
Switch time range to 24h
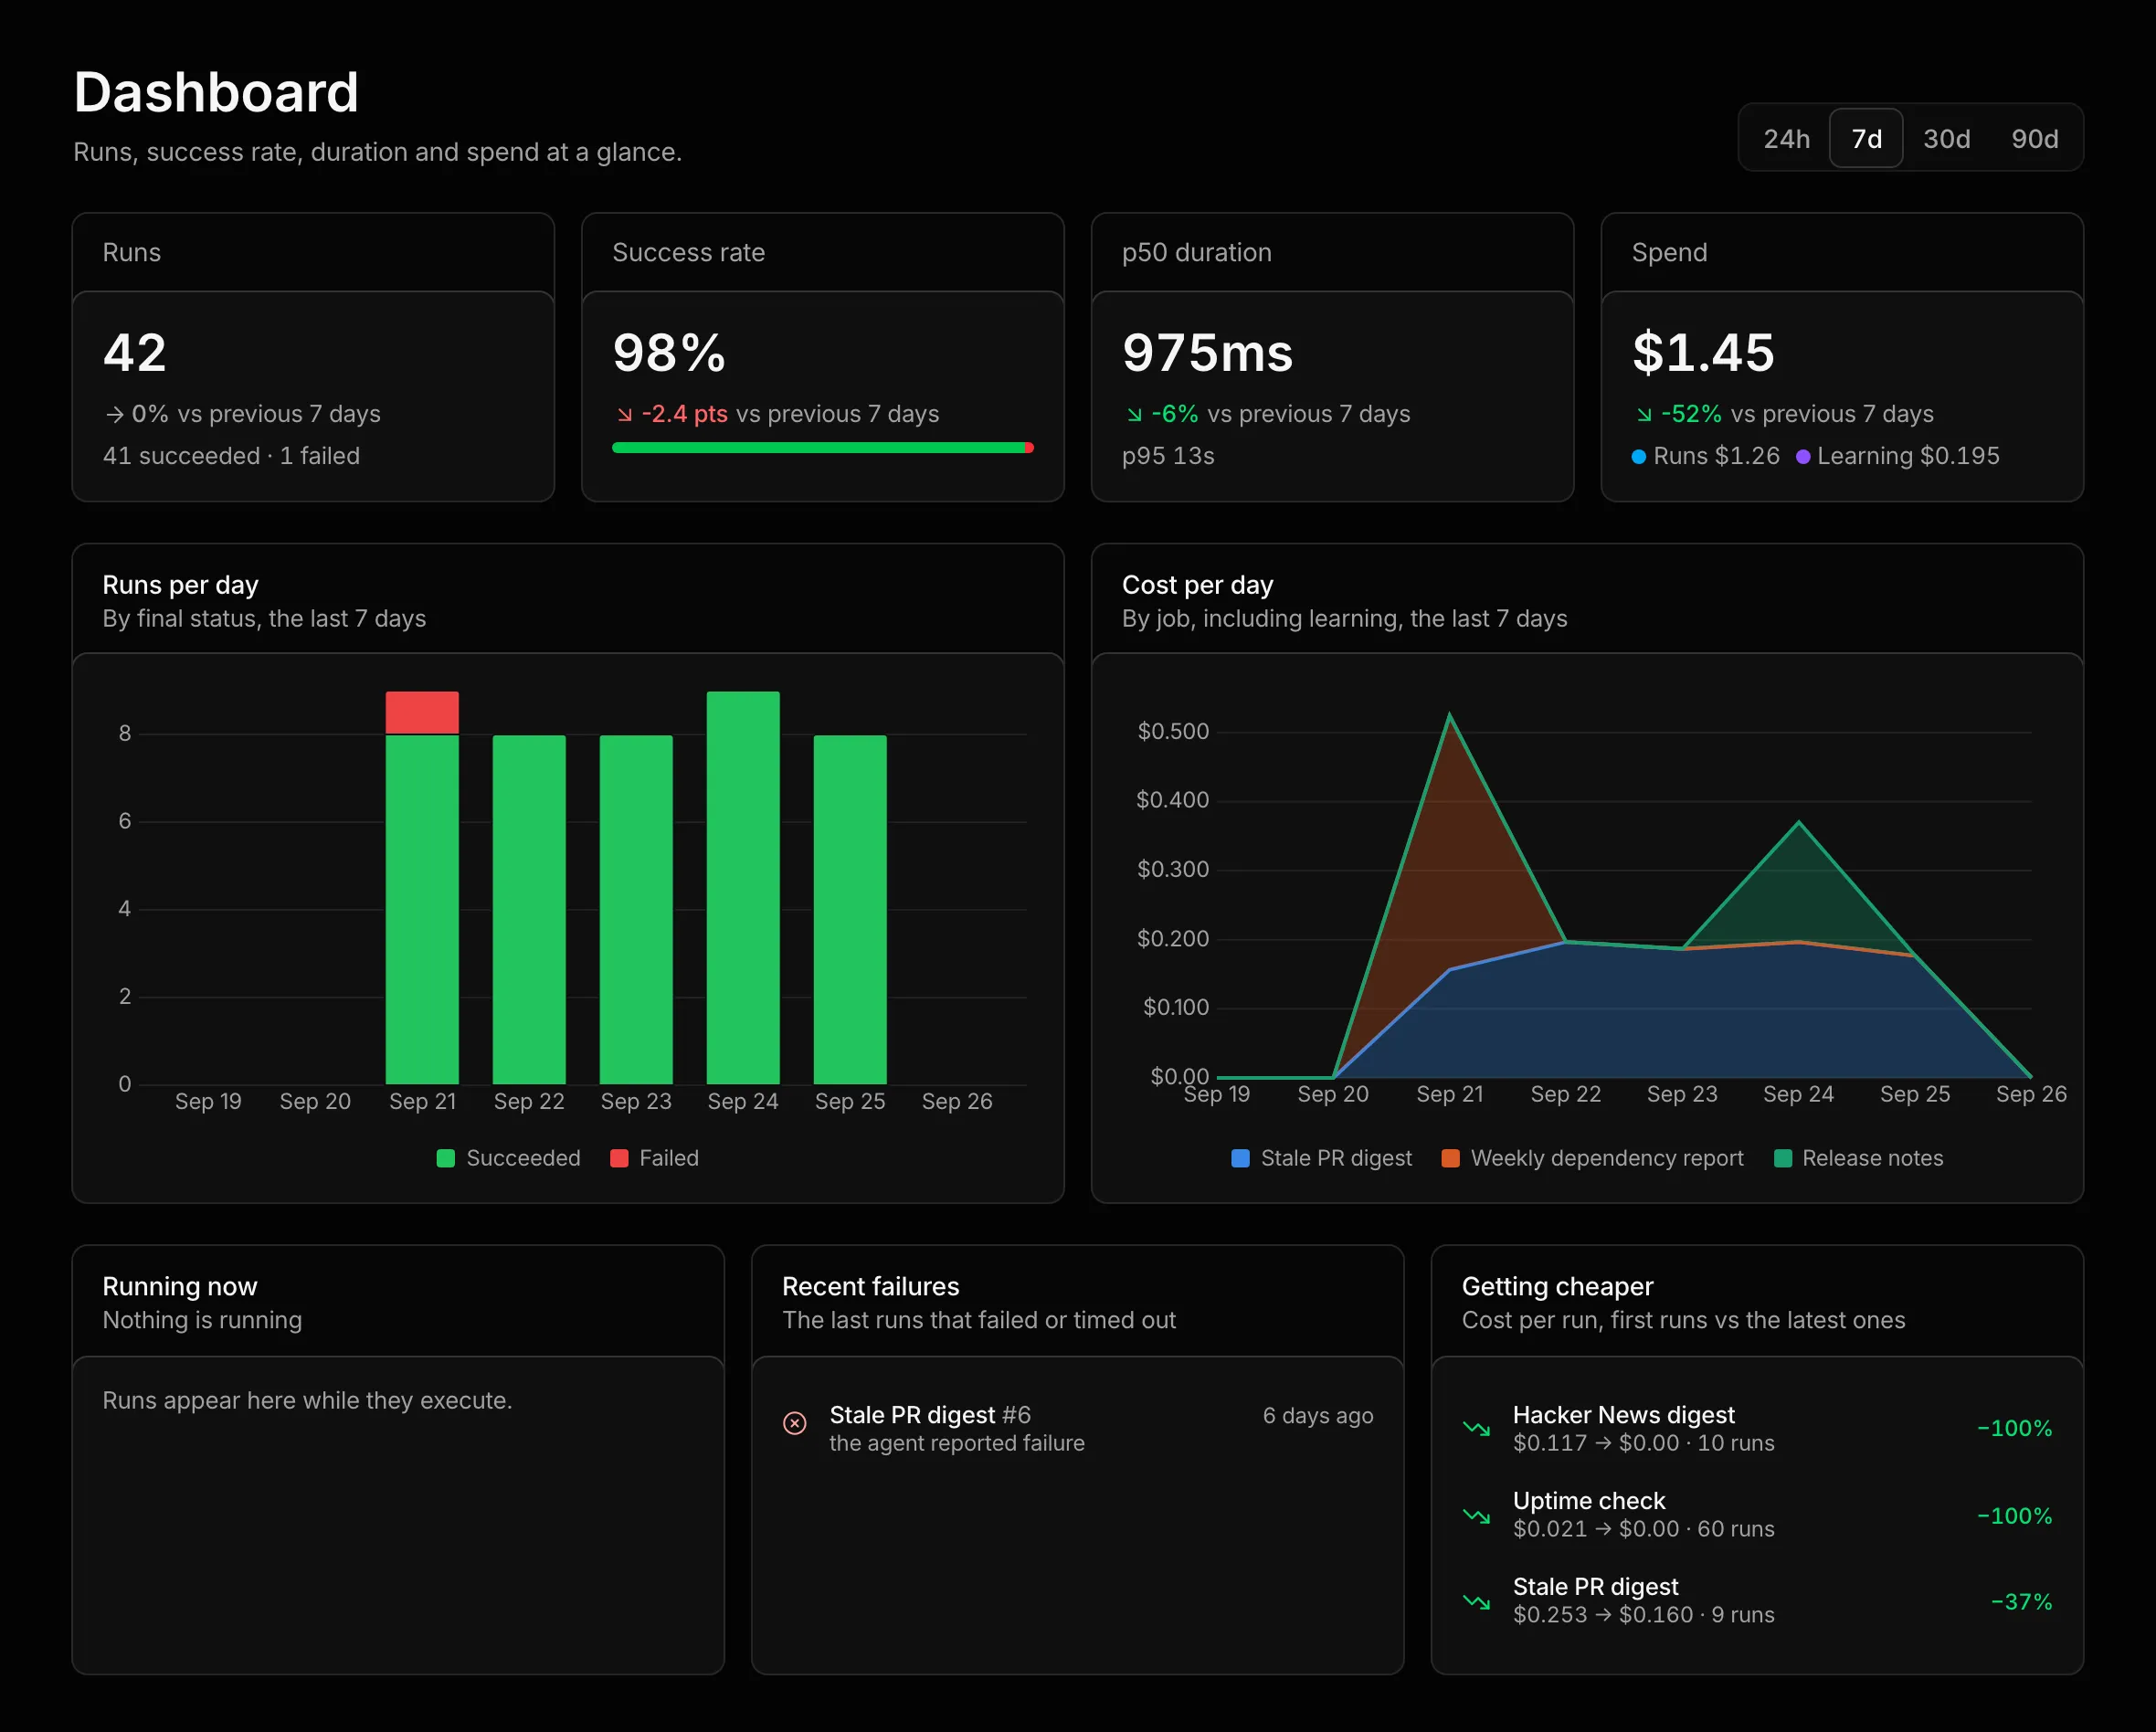[1786, 138]
